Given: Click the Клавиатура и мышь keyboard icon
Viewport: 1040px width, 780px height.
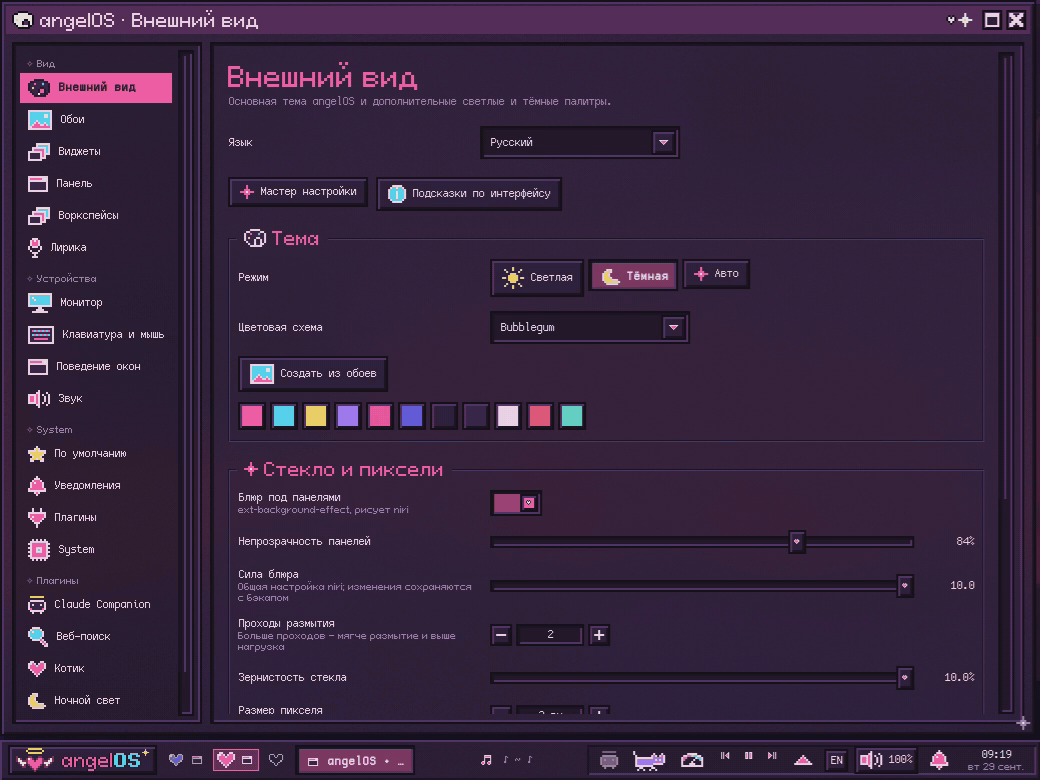Looking at the screenshot, I should pyautogui.click(x=40, y=334).
